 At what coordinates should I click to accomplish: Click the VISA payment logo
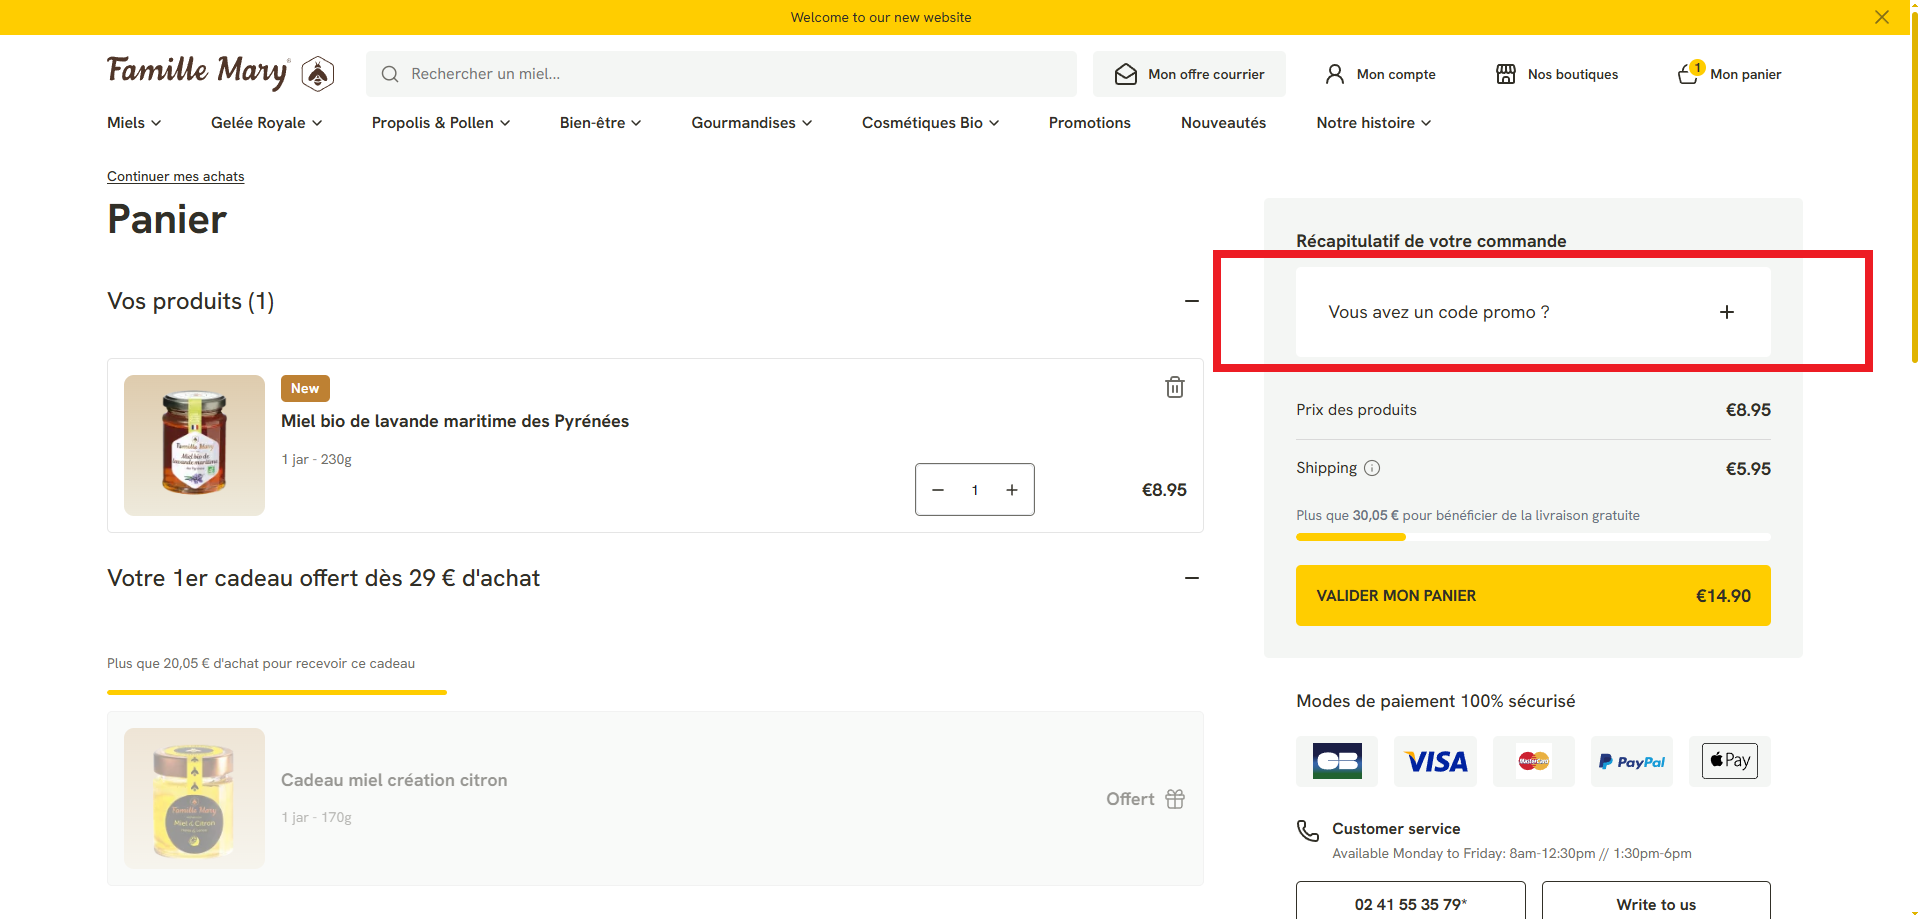click(1436, 761)
